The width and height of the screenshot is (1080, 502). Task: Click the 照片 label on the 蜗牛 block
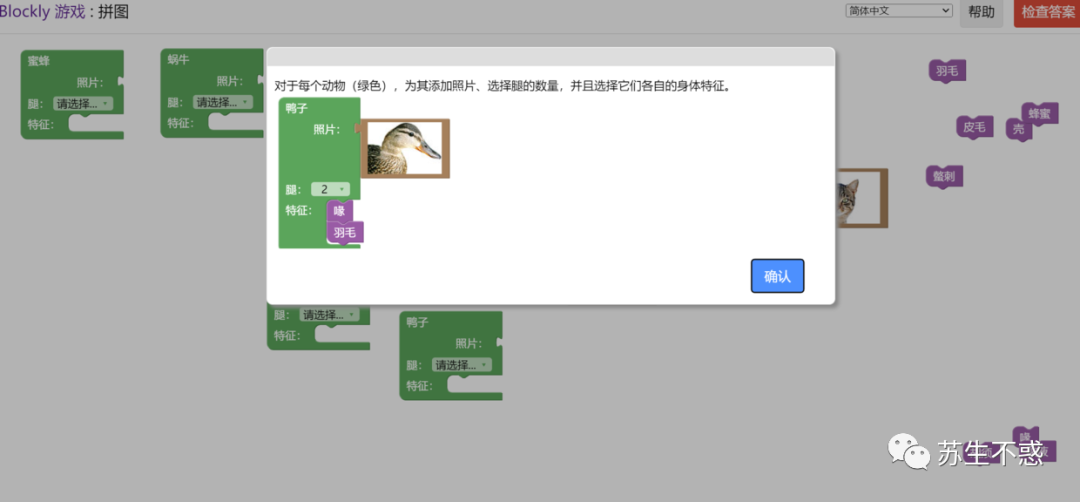click(230, 81)
